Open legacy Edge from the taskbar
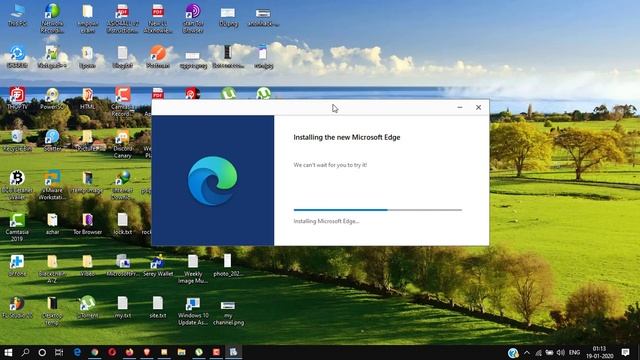Screen dimensions: 640x360 (x=77, y=352)
